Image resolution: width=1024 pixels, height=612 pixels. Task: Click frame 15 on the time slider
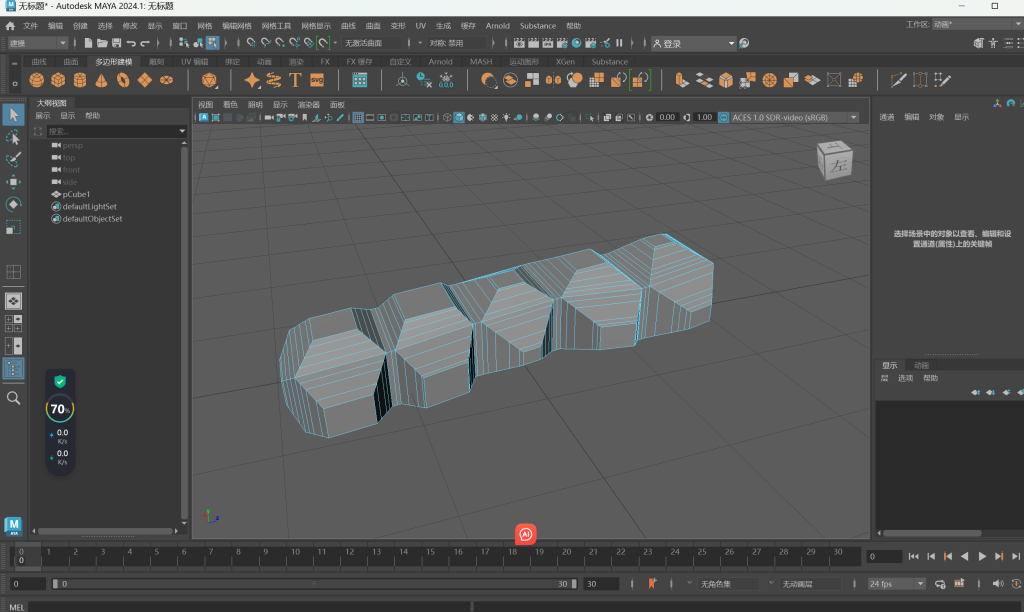[x=430, y=553]
